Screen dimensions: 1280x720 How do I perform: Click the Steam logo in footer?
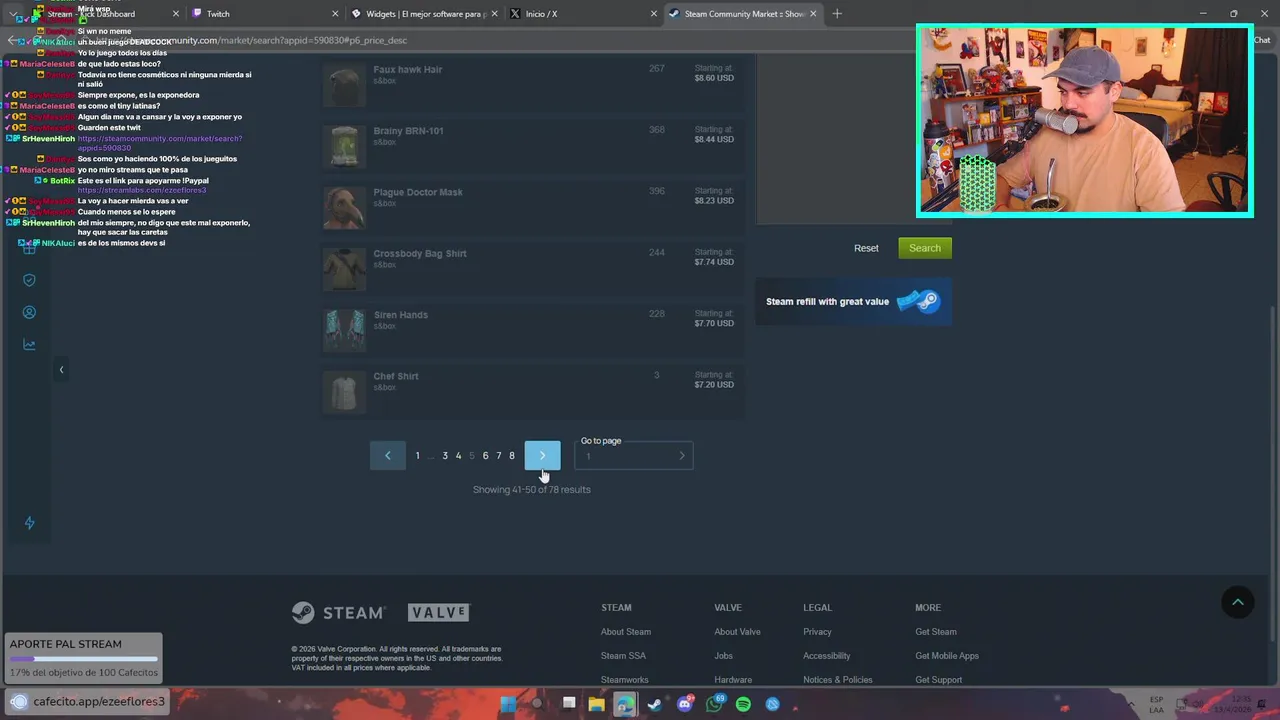tap(338, 612)
